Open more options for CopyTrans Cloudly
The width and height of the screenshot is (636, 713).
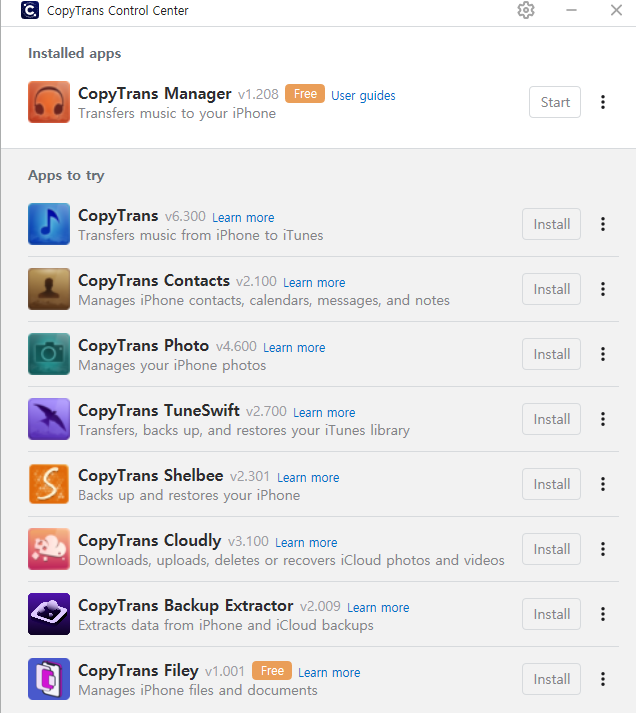pyautogui.click(x=603, y=549)
